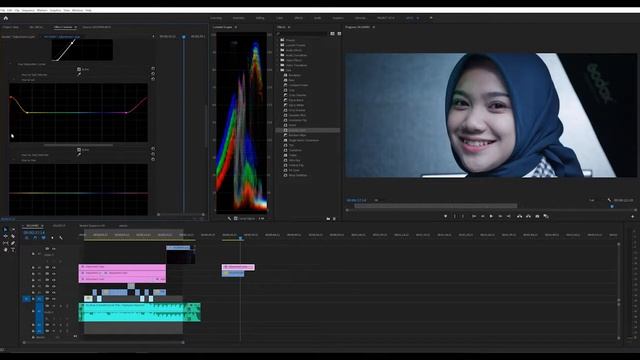
Task: Open Lumetri Scopes settings wrench
Action: tap(229, 219)
